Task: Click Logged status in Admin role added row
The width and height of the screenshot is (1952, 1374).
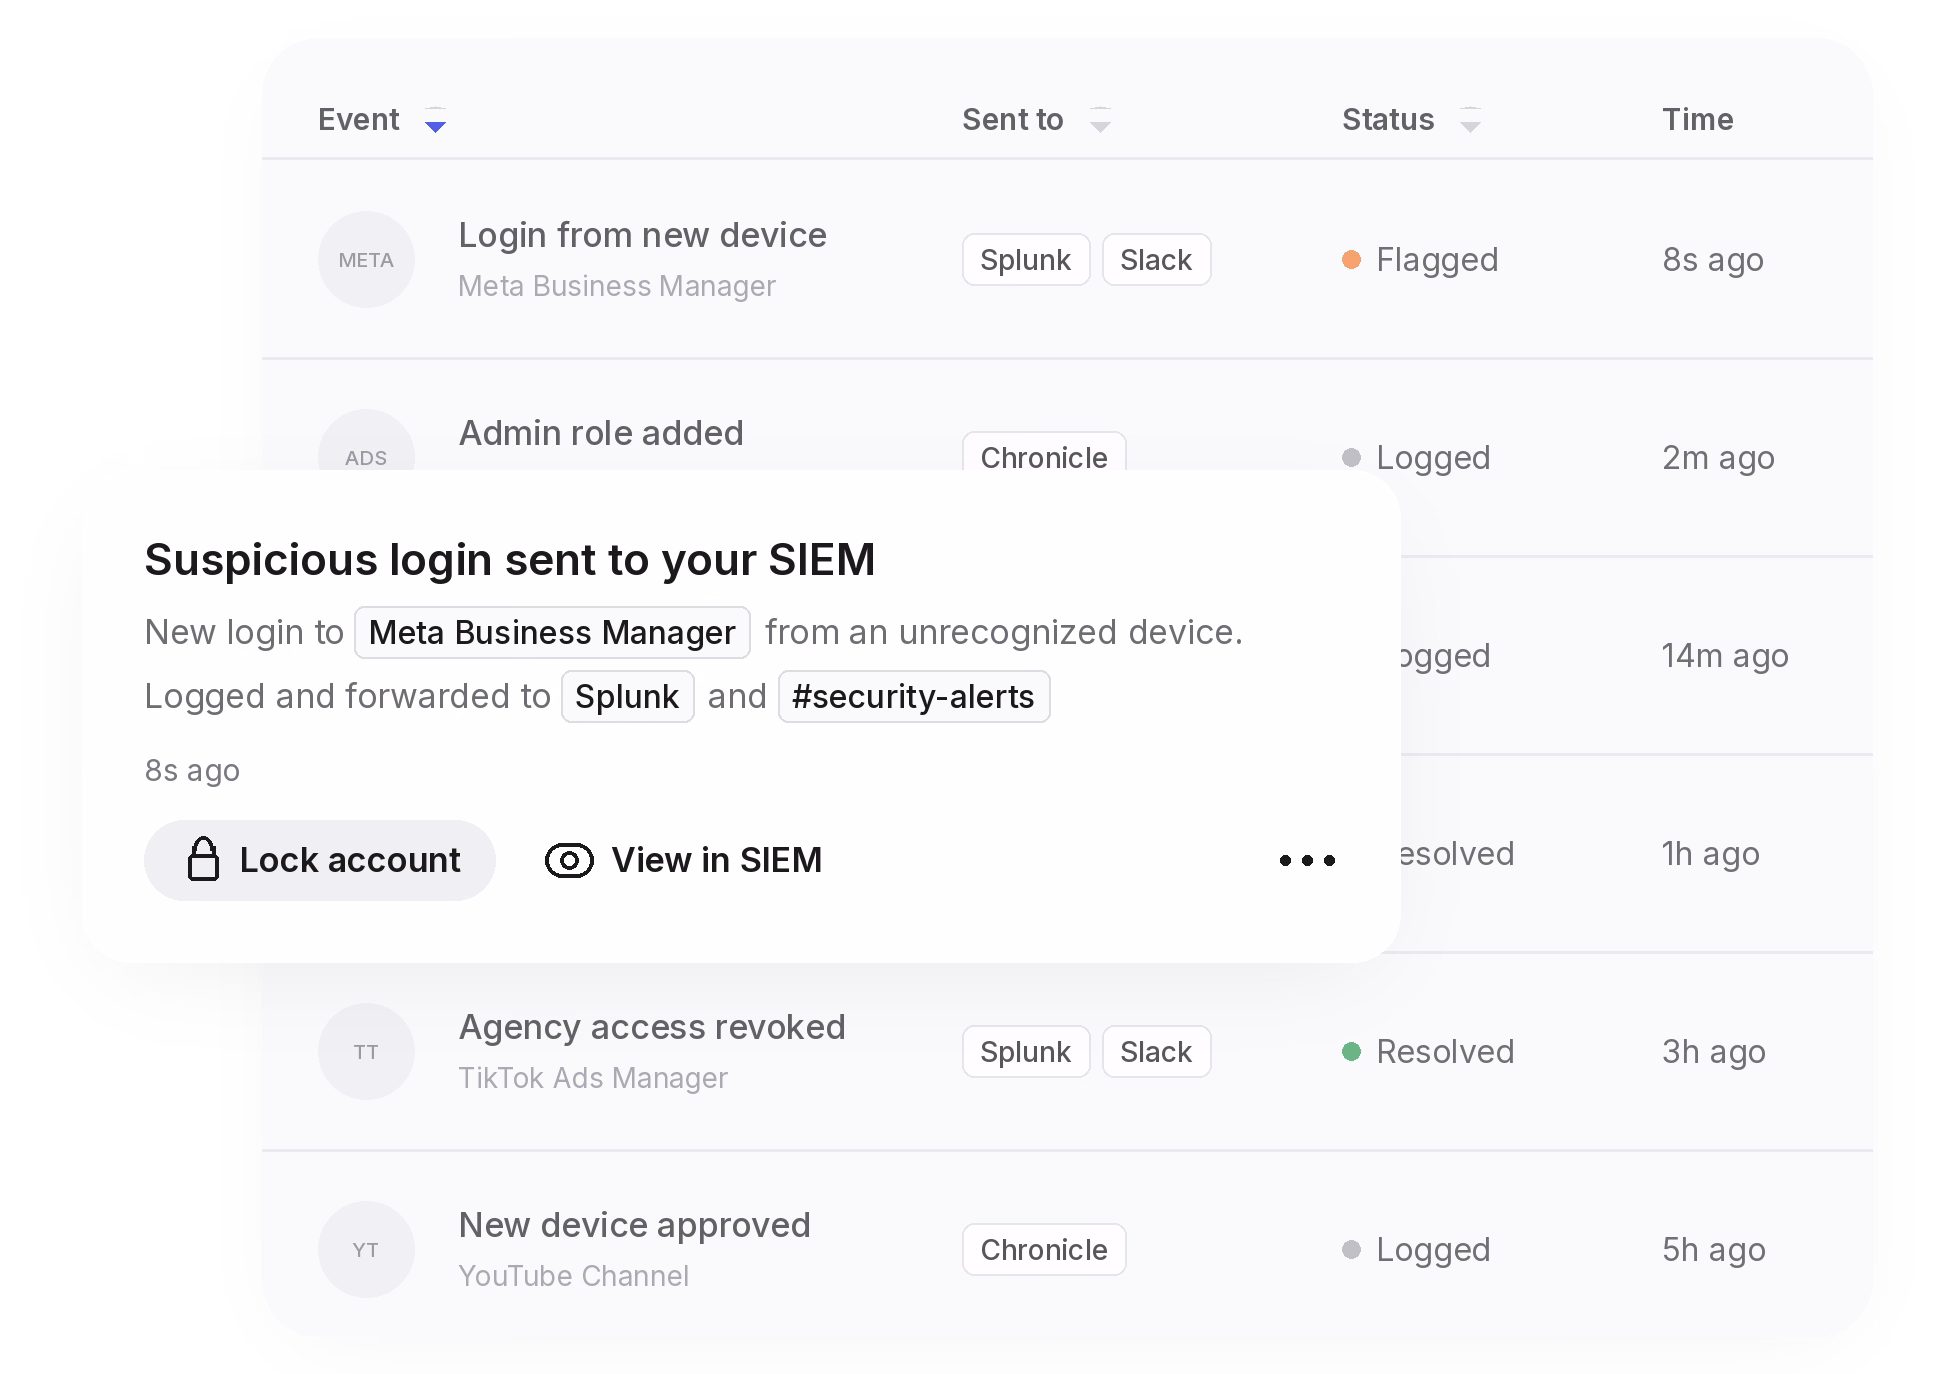Action: pos(1416,458)
